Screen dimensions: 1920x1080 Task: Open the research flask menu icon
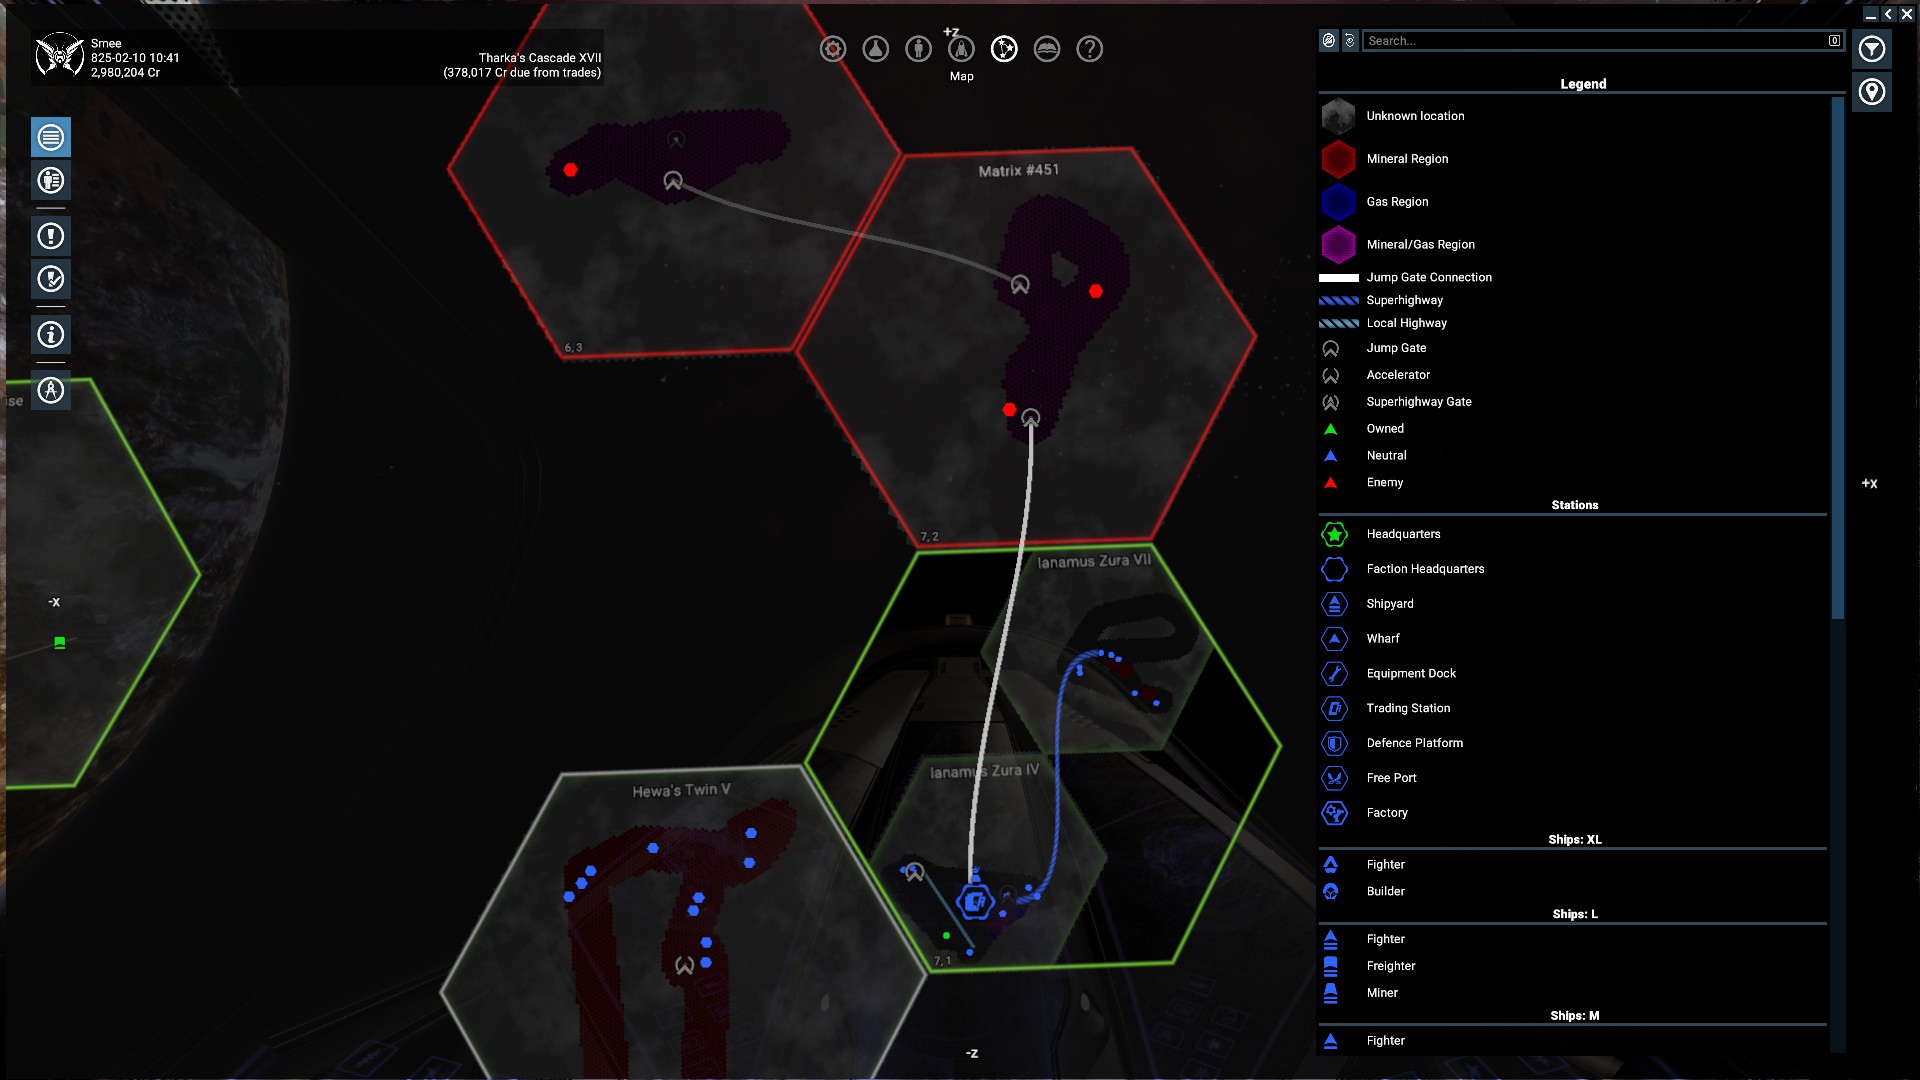876,49
